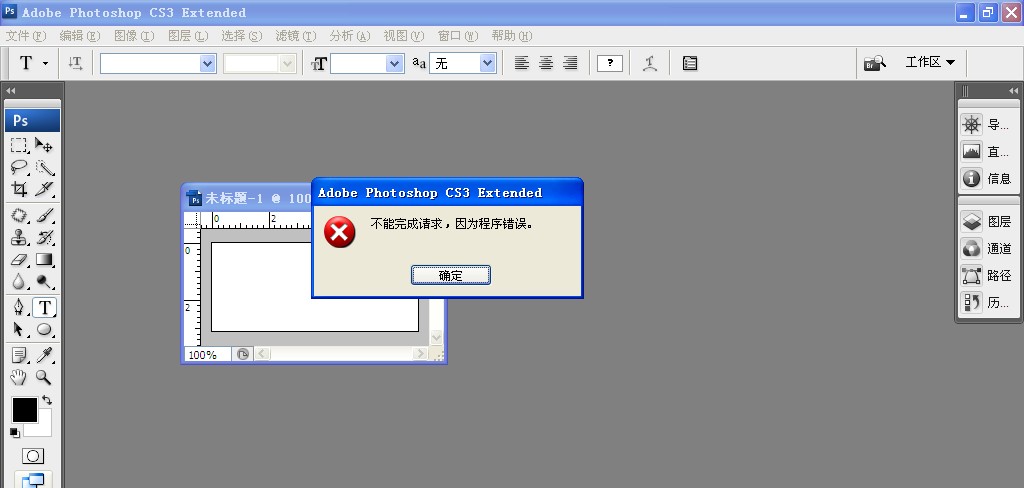
Task: Select the Brush tool
Action: 44,216
